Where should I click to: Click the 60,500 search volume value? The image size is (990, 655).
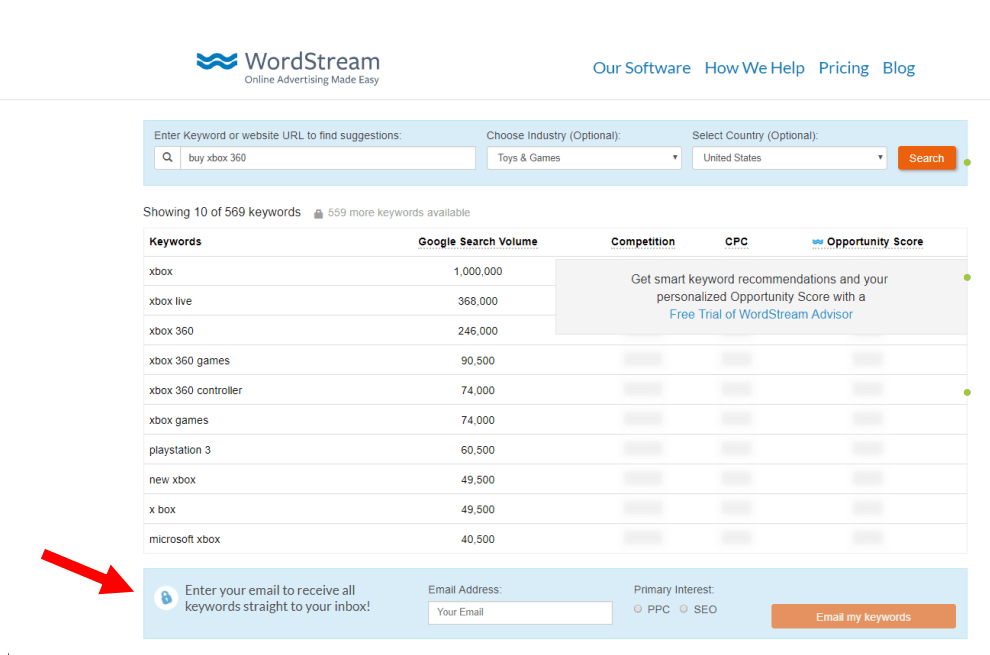coord(478,450)
